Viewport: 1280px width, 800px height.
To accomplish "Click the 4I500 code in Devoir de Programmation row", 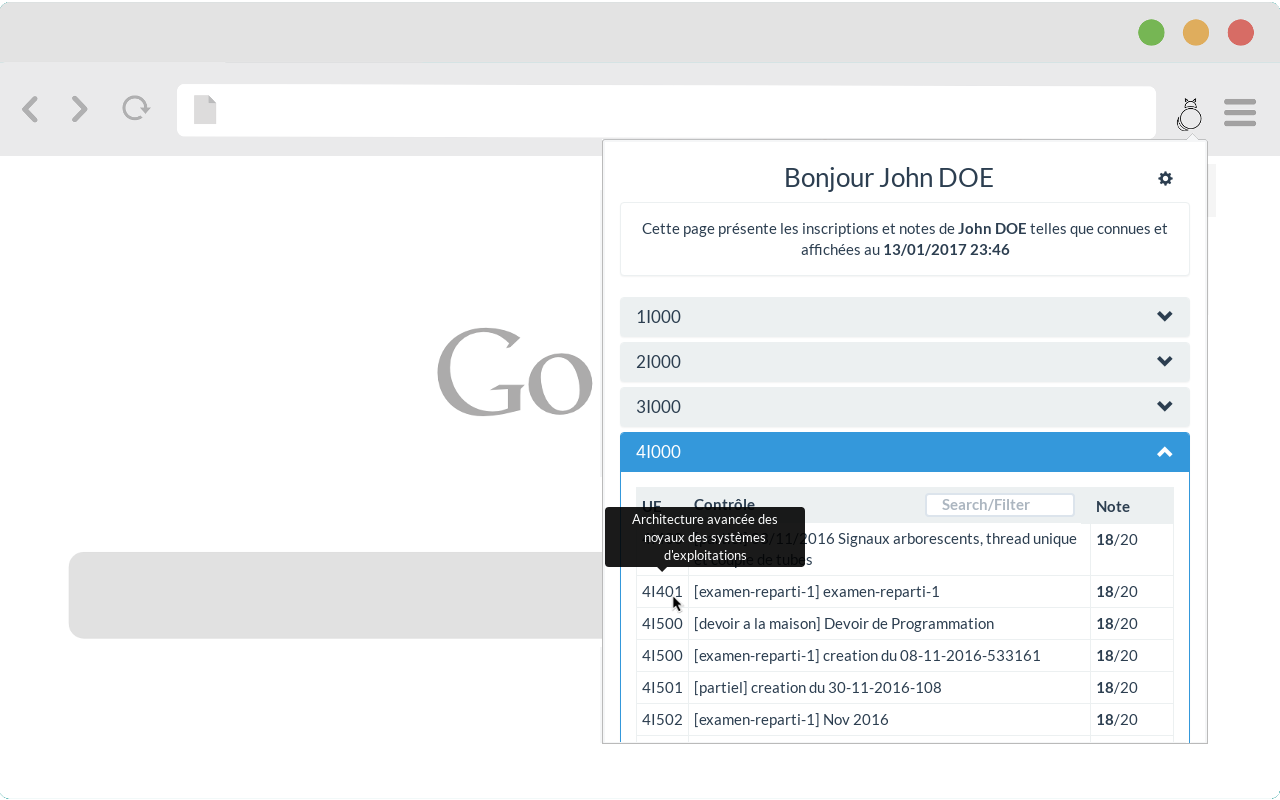I will (x=662, y=624).
